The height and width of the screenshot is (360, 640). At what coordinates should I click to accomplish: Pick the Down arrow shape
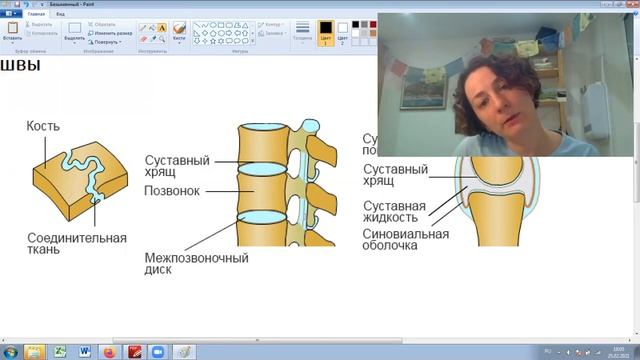[x=197, y=41]
